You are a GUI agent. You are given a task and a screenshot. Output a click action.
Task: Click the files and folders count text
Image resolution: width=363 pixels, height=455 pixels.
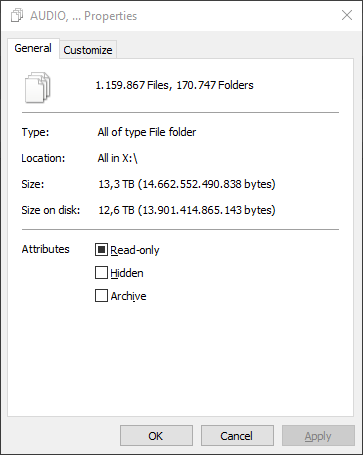point(174,85)
